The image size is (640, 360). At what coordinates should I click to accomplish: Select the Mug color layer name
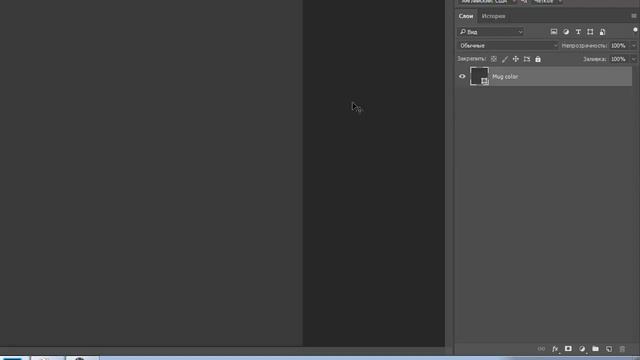505,76
